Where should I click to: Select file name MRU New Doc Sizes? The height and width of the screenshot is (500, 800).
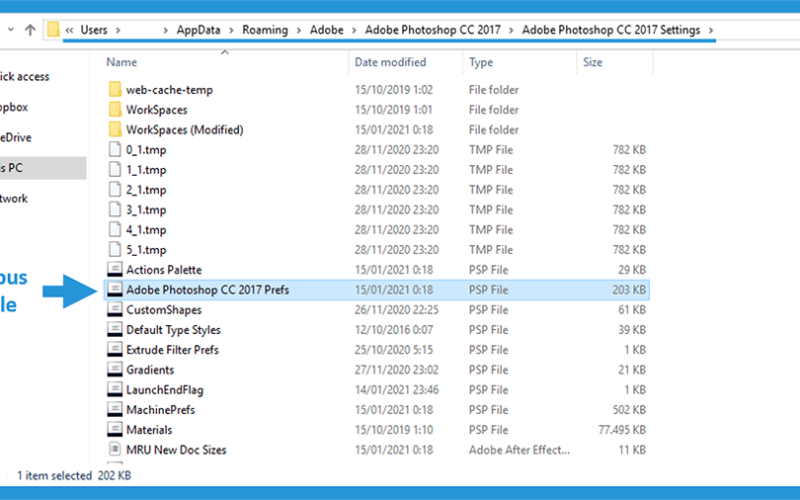click(176, 450)
